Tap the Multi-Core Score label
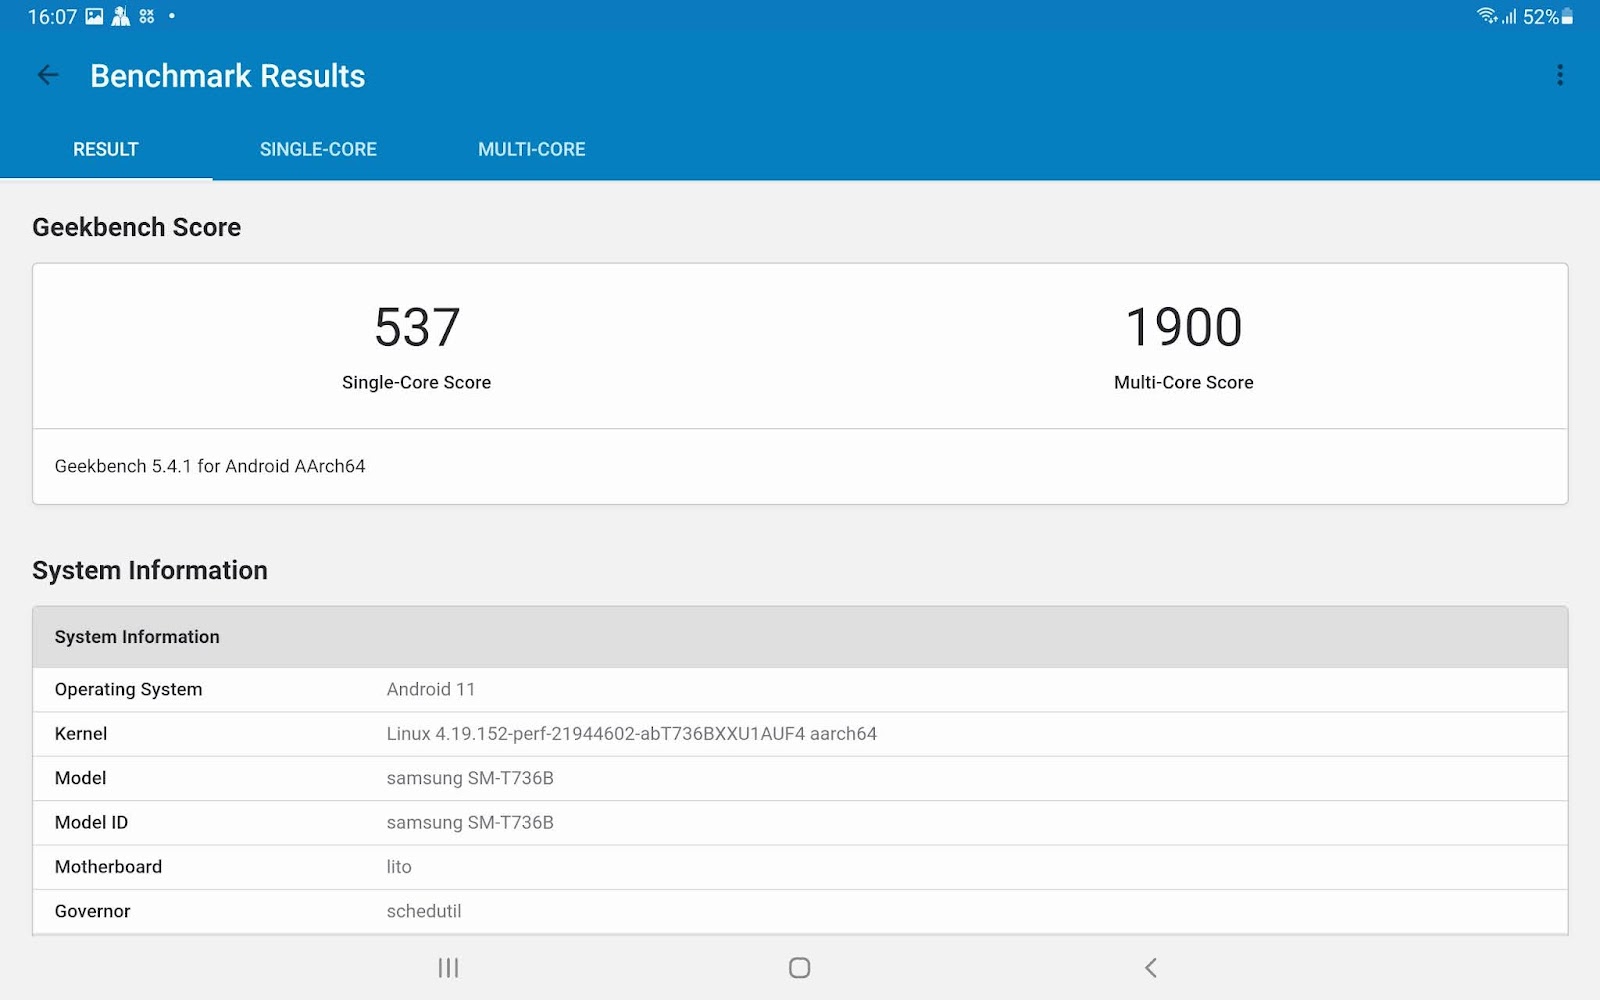Screen dimensions: 1600x1000 1184,382
